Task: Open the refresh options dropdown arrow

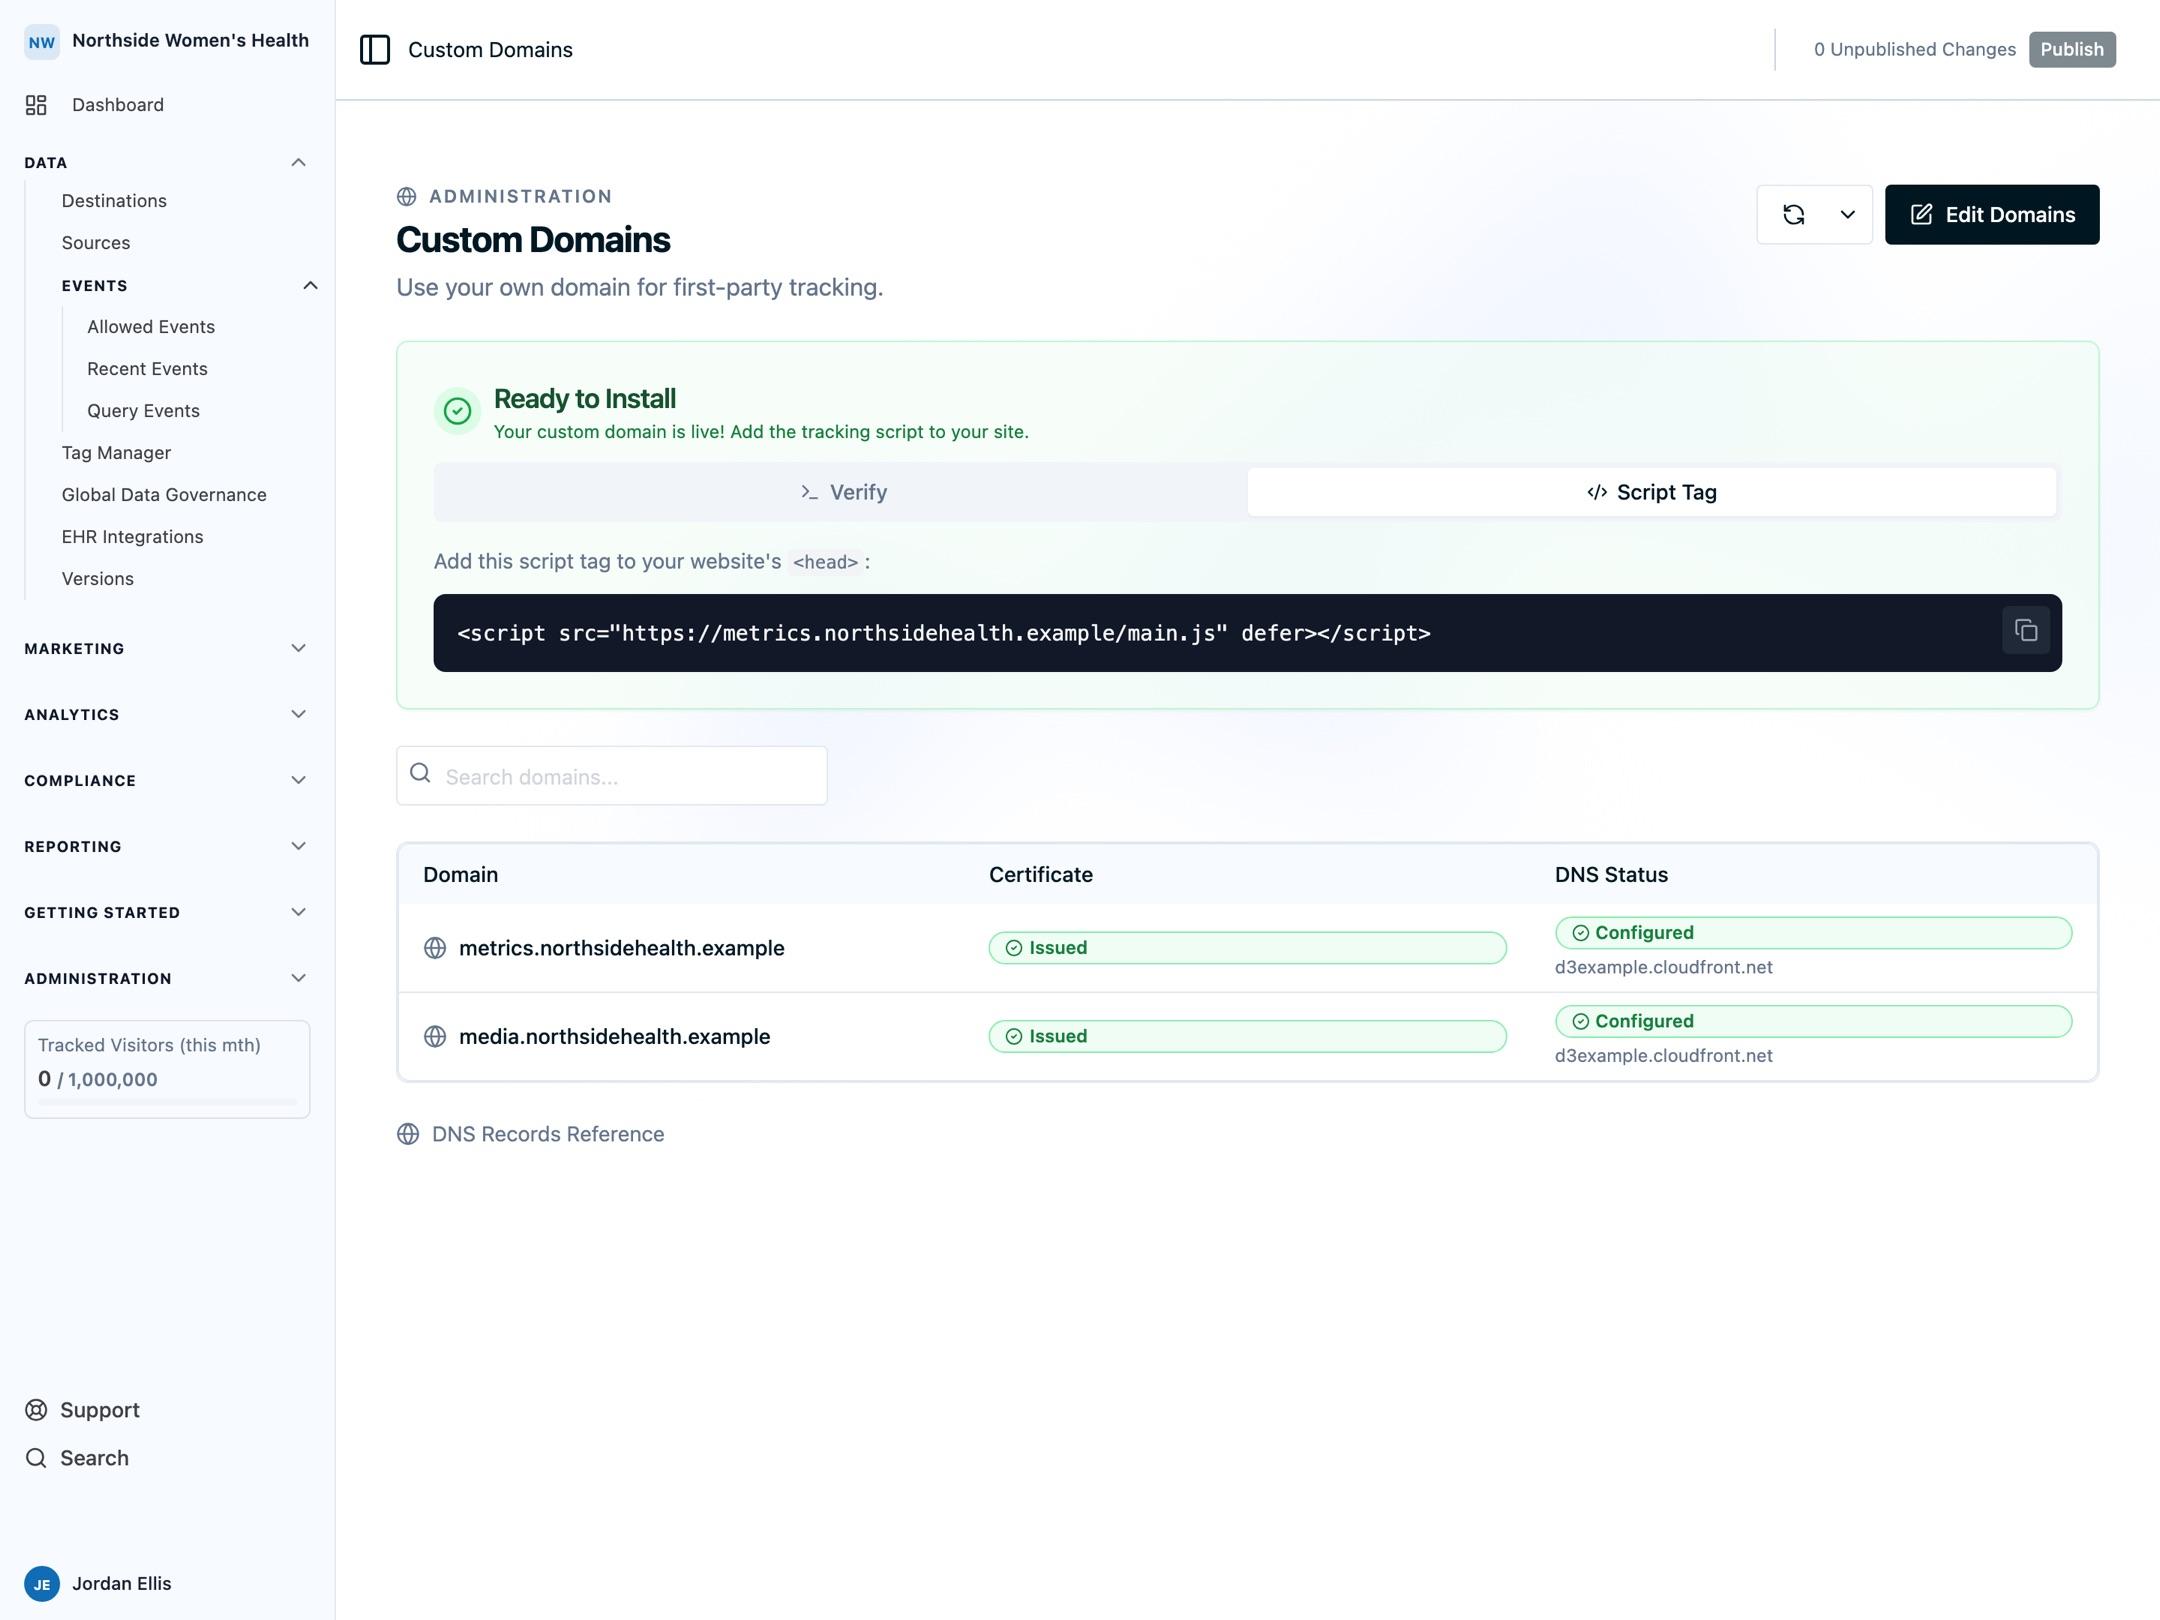Action: pos(1848,215)
